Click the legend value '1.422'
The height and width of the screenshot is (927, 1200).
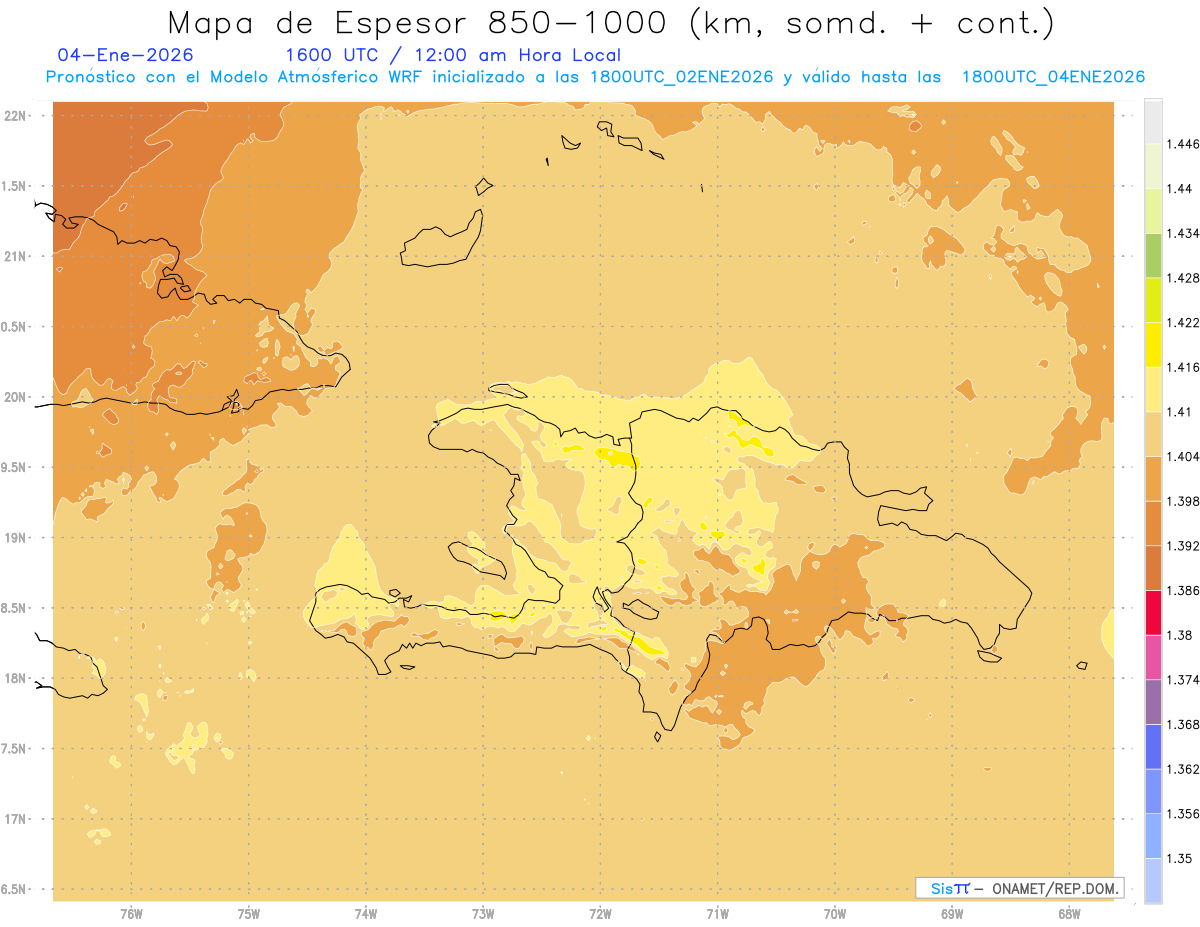click(x=1183, y=322)
